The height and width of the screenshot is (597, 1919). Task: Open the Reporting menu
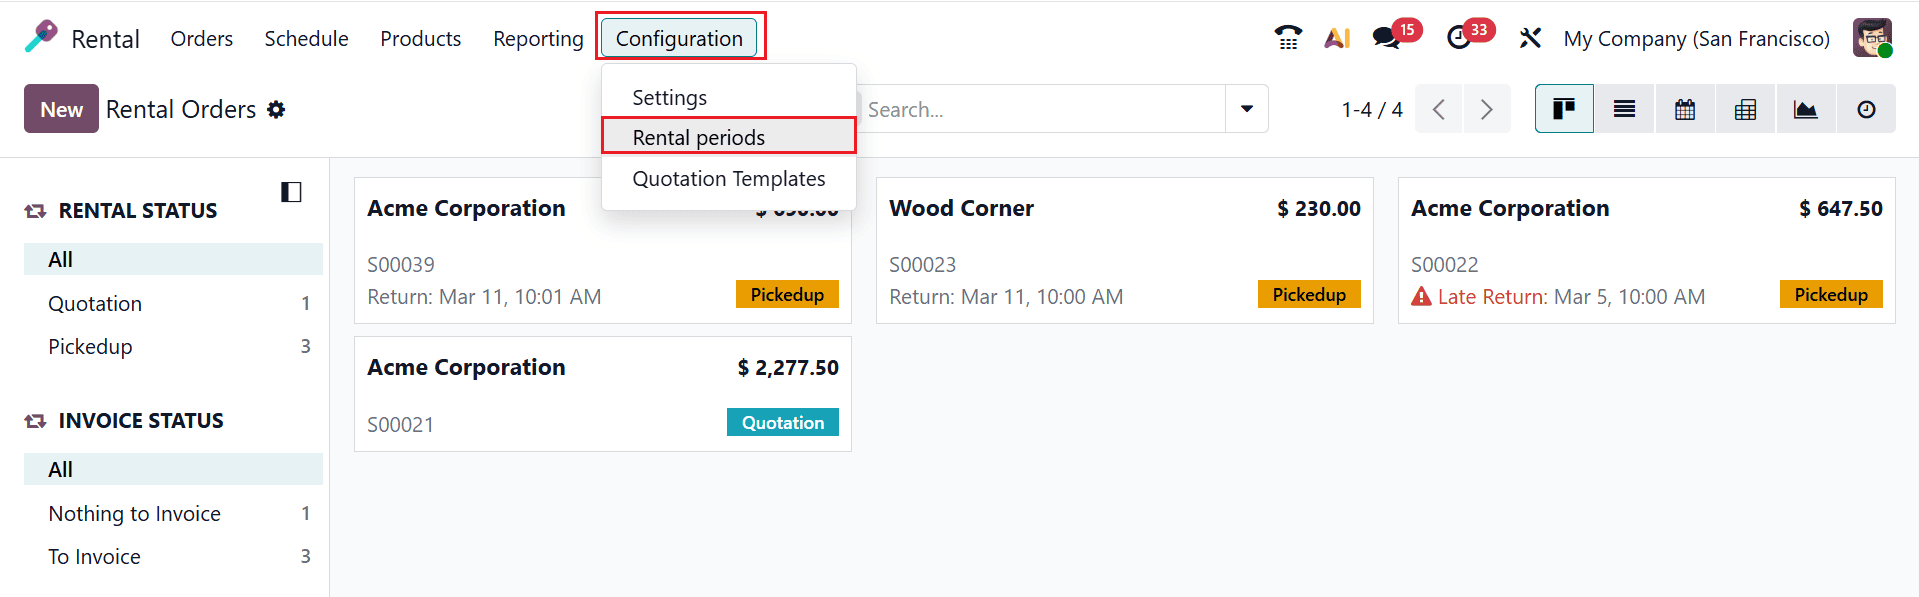pyautogui.click(x=538, y=38)
